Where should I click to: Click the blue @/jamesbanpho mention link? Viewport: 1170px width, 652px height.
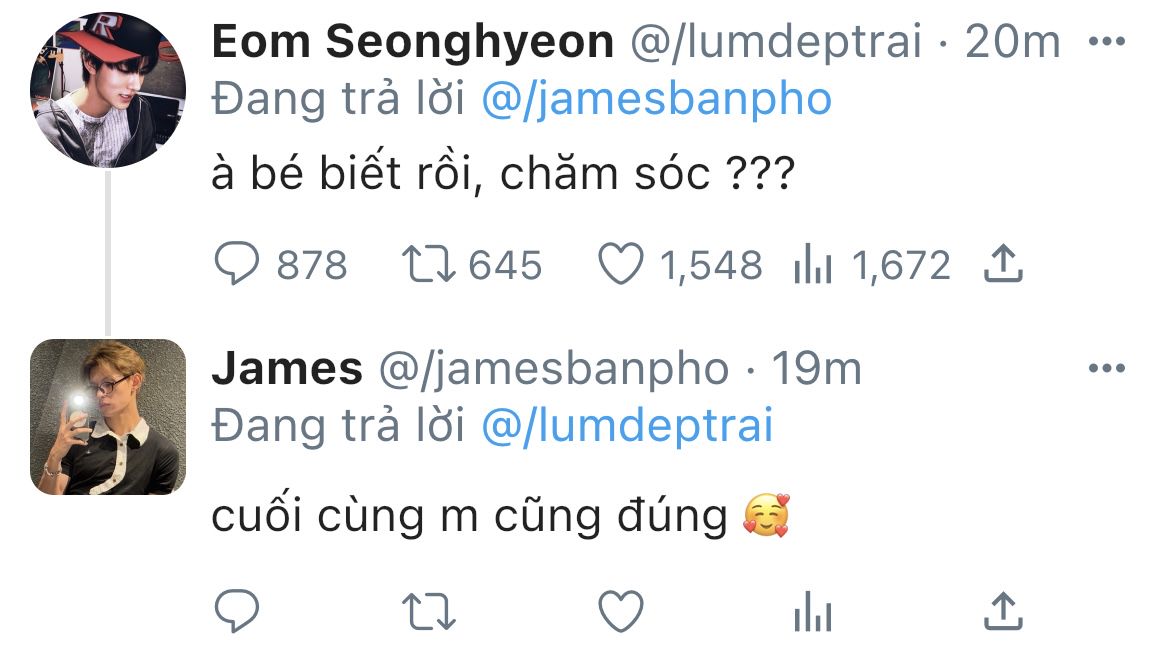(656, 98)
